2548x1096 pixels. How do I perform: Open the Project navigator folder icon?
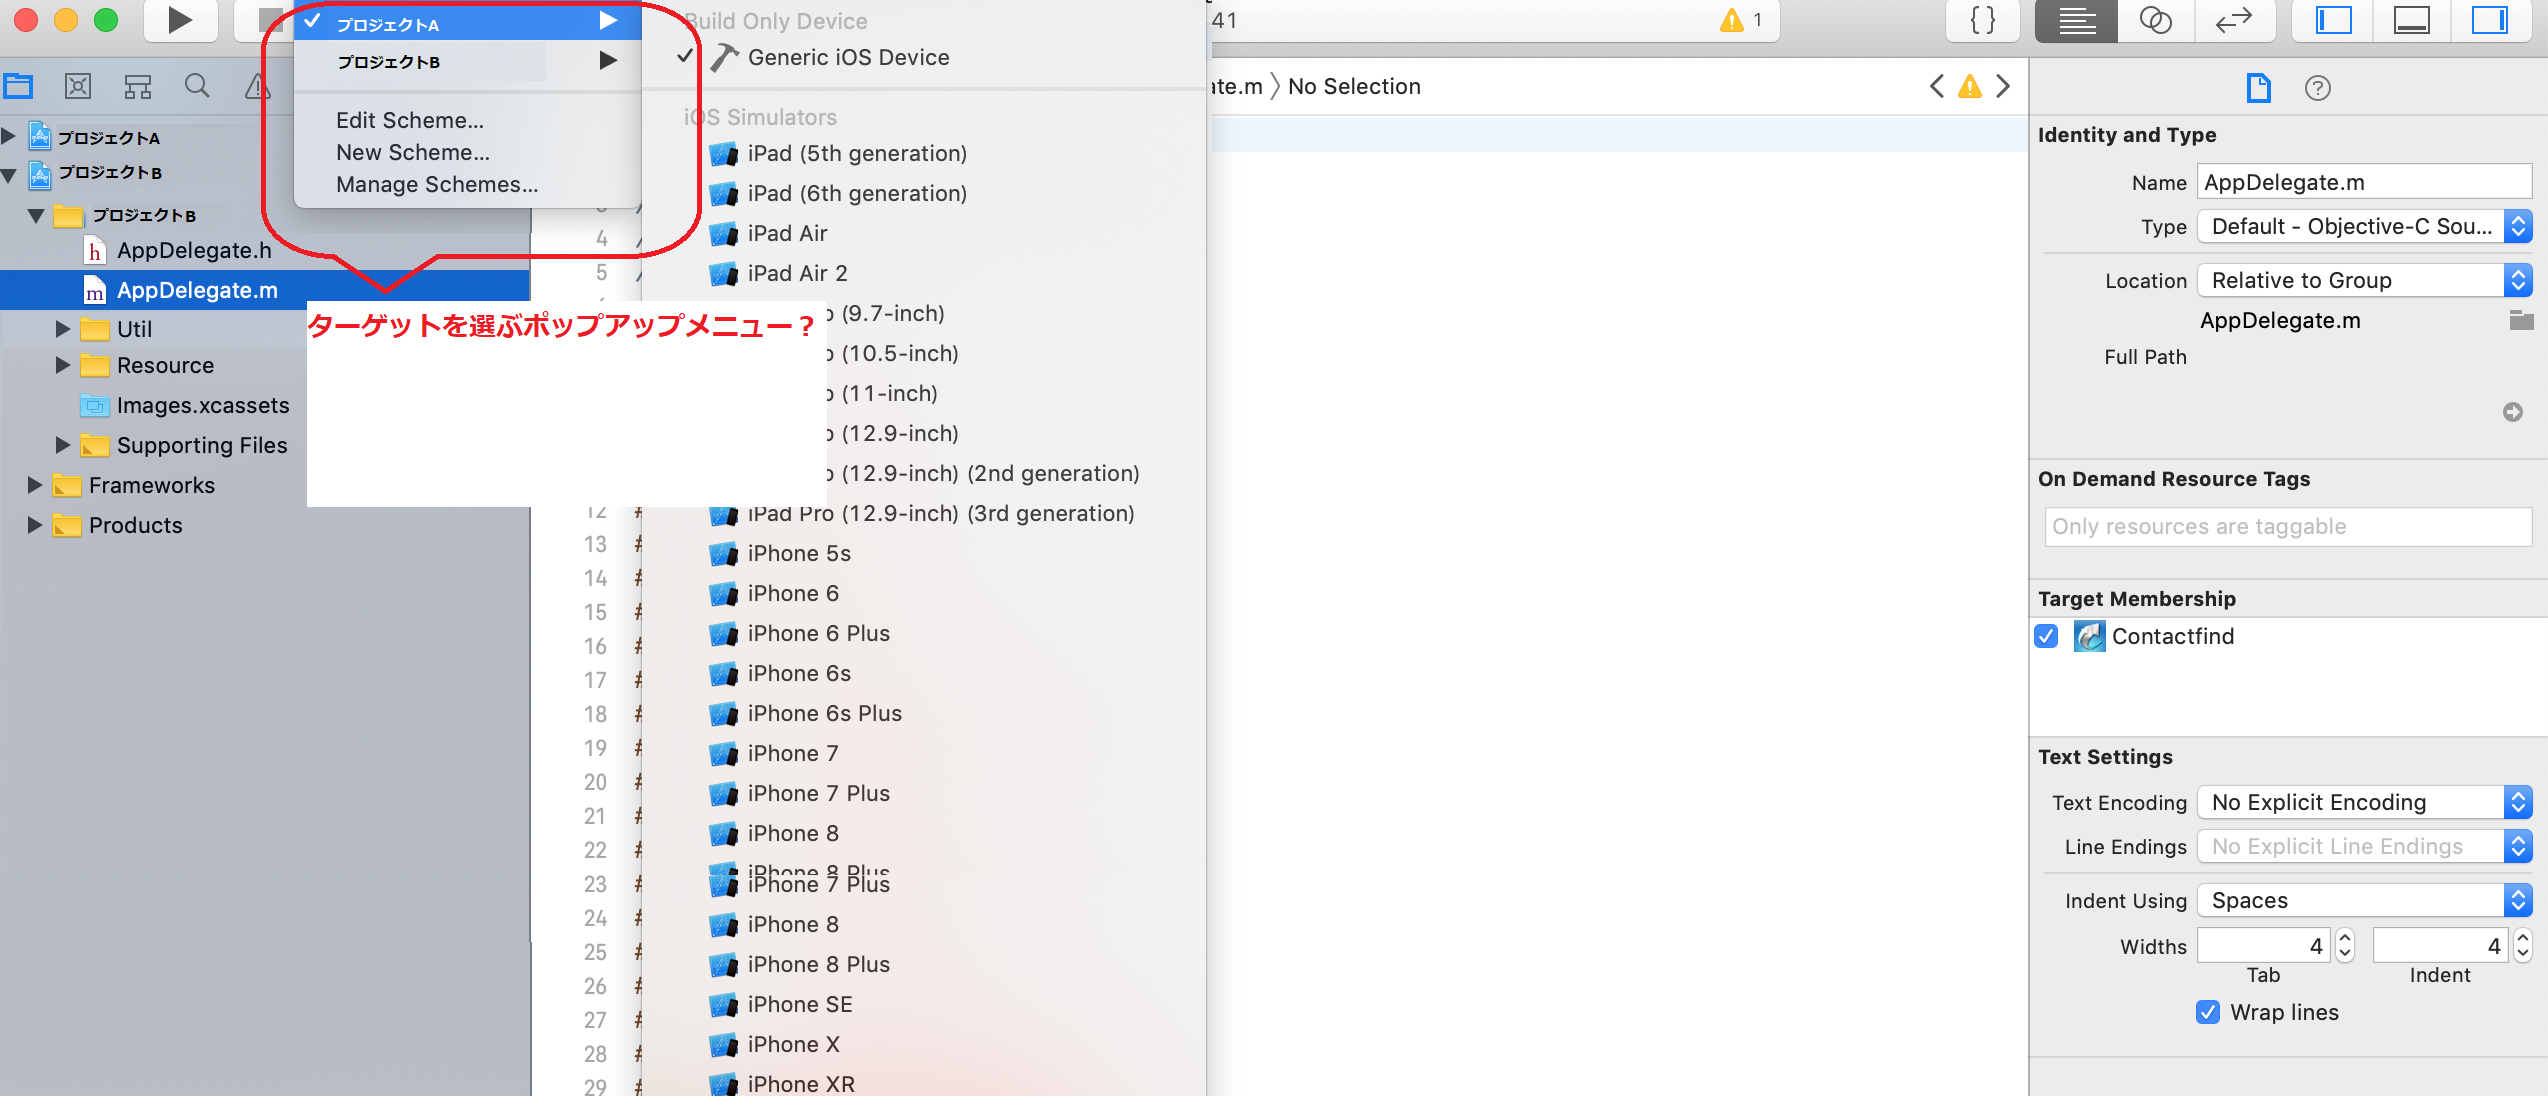18,87
